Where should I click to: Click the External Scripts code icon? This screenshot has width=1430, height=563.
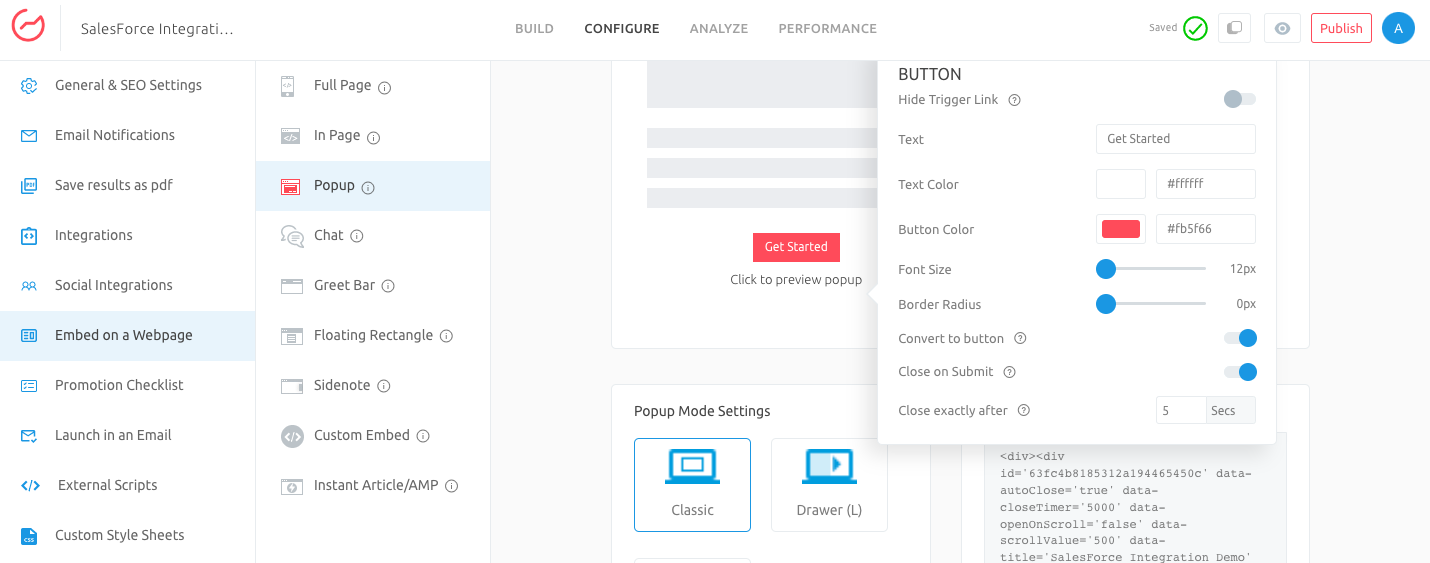(30, 486)
